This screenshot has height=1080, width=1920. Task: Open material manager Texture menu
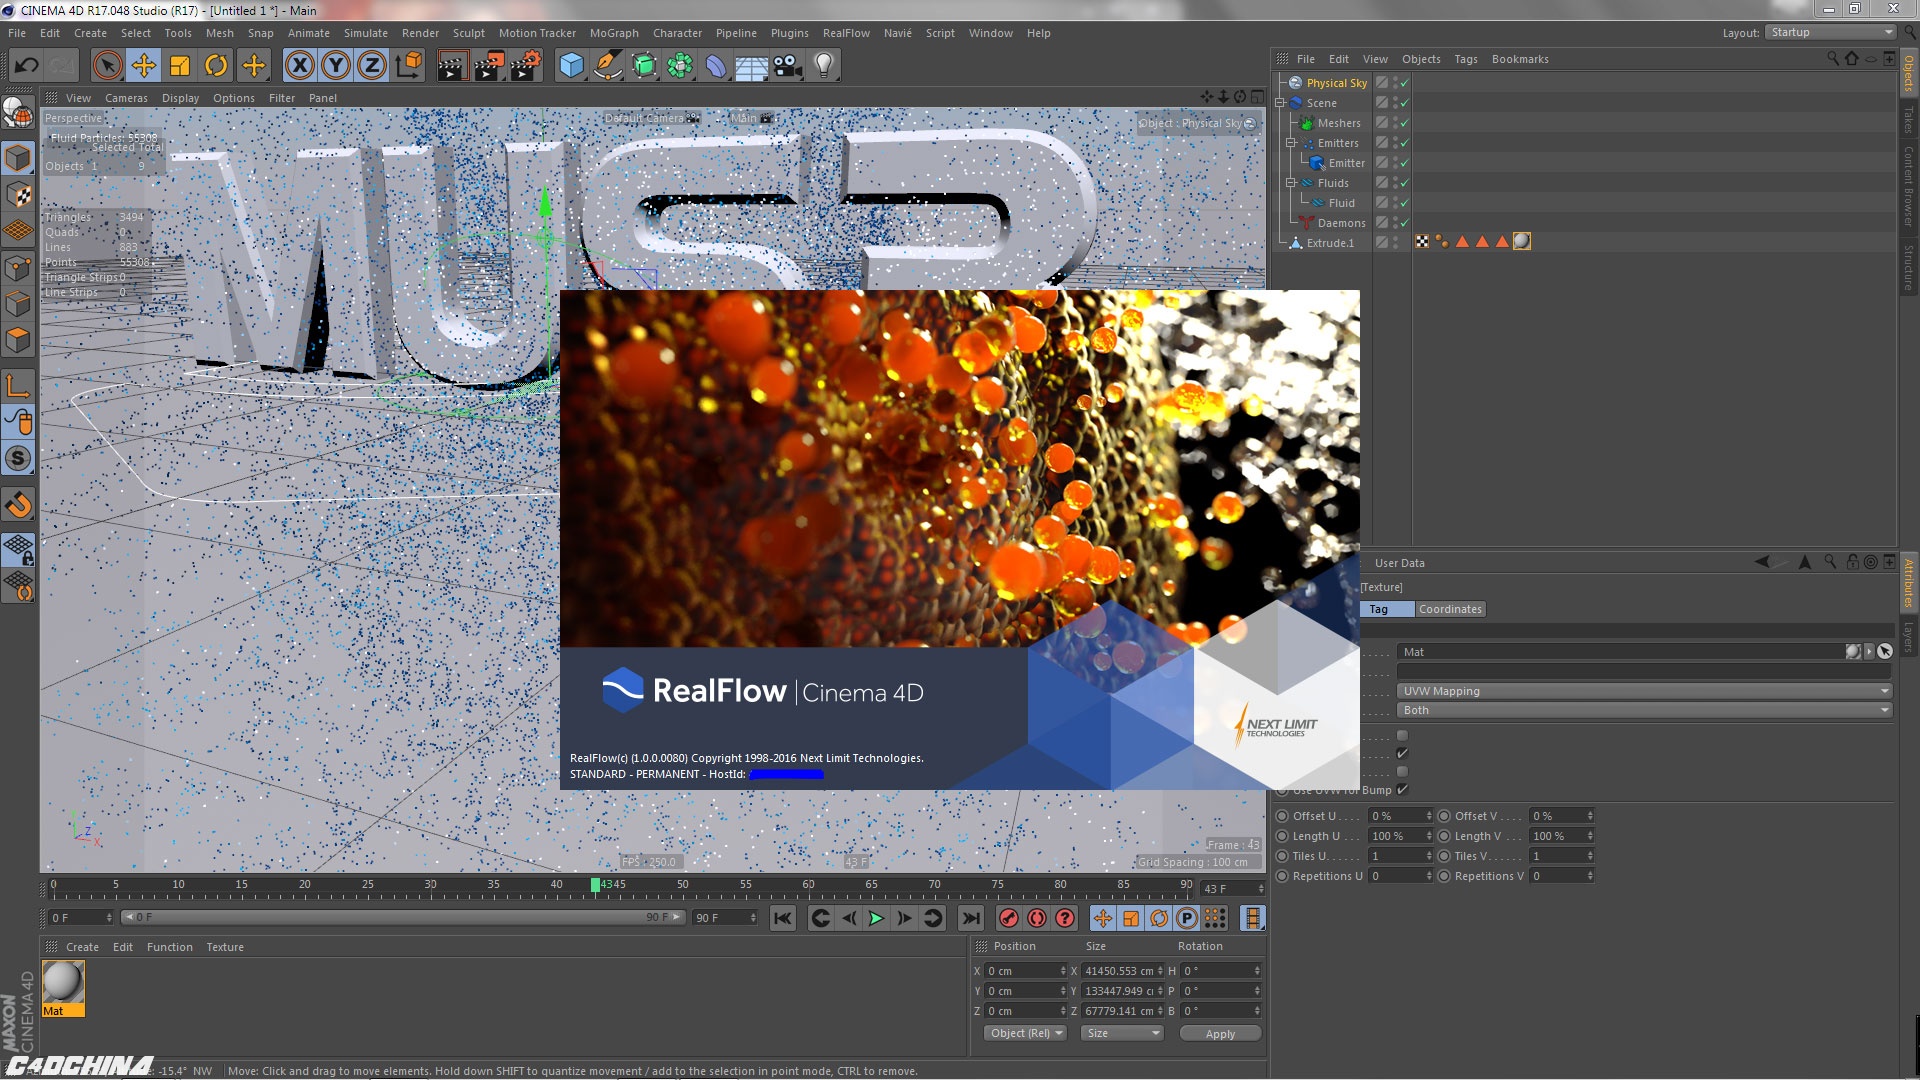(225, 947)
